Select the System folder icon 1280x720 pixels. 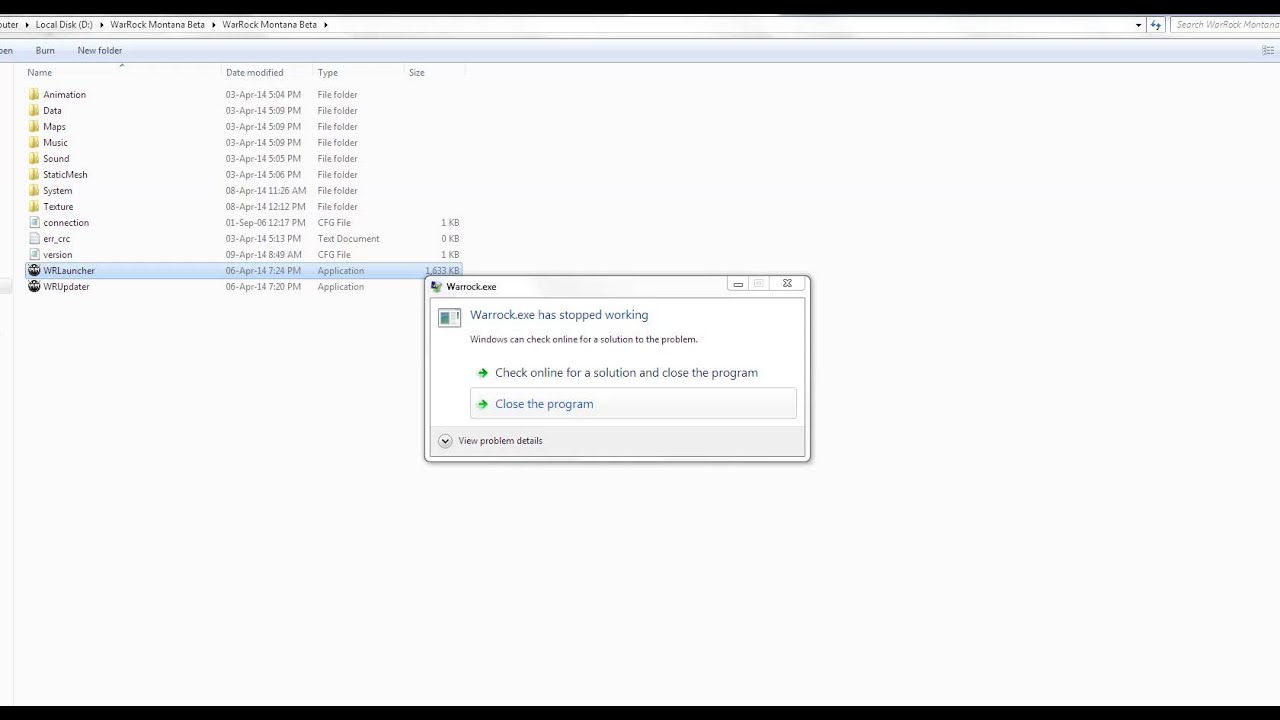click(x=34, y=191)
